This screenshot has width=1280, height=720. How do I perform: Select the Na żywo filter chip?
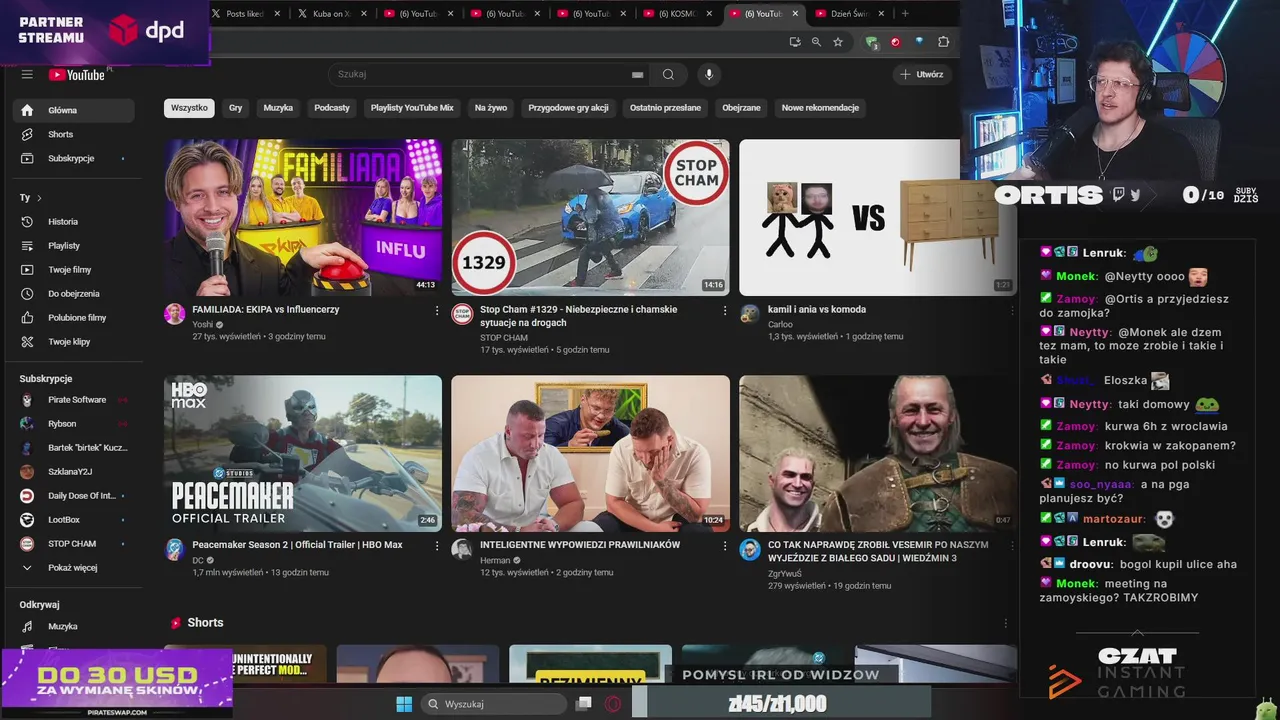pos(491,107)
